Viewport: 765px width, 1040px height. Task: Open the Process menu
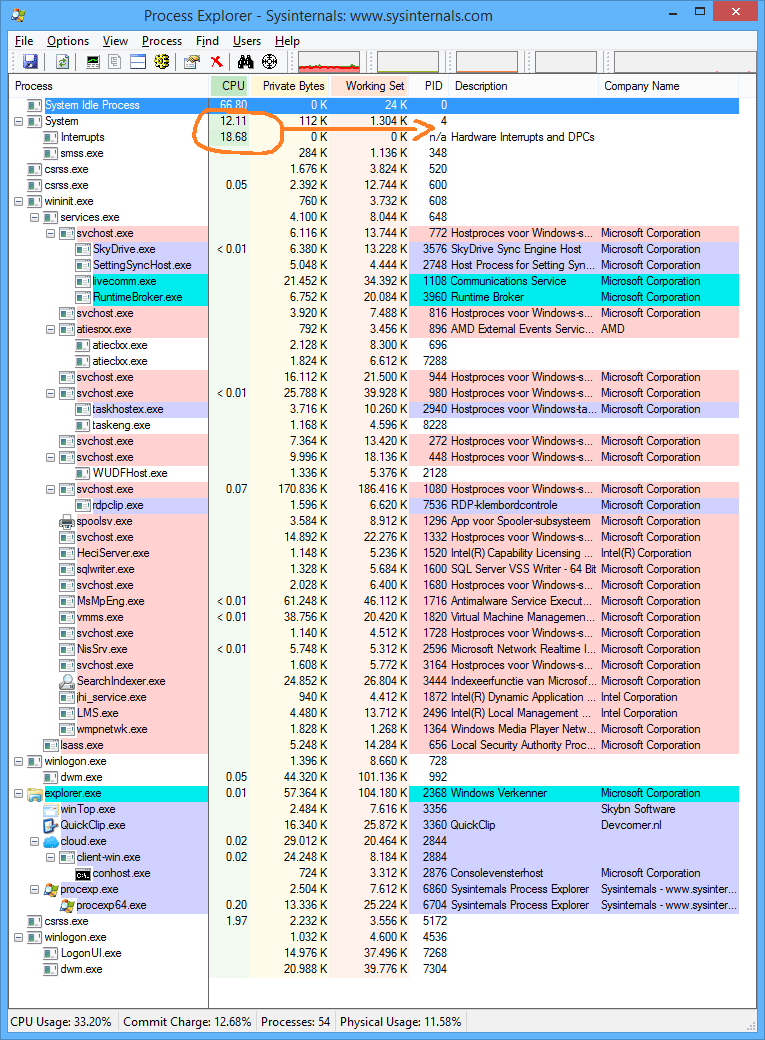(x=162, y=41)
